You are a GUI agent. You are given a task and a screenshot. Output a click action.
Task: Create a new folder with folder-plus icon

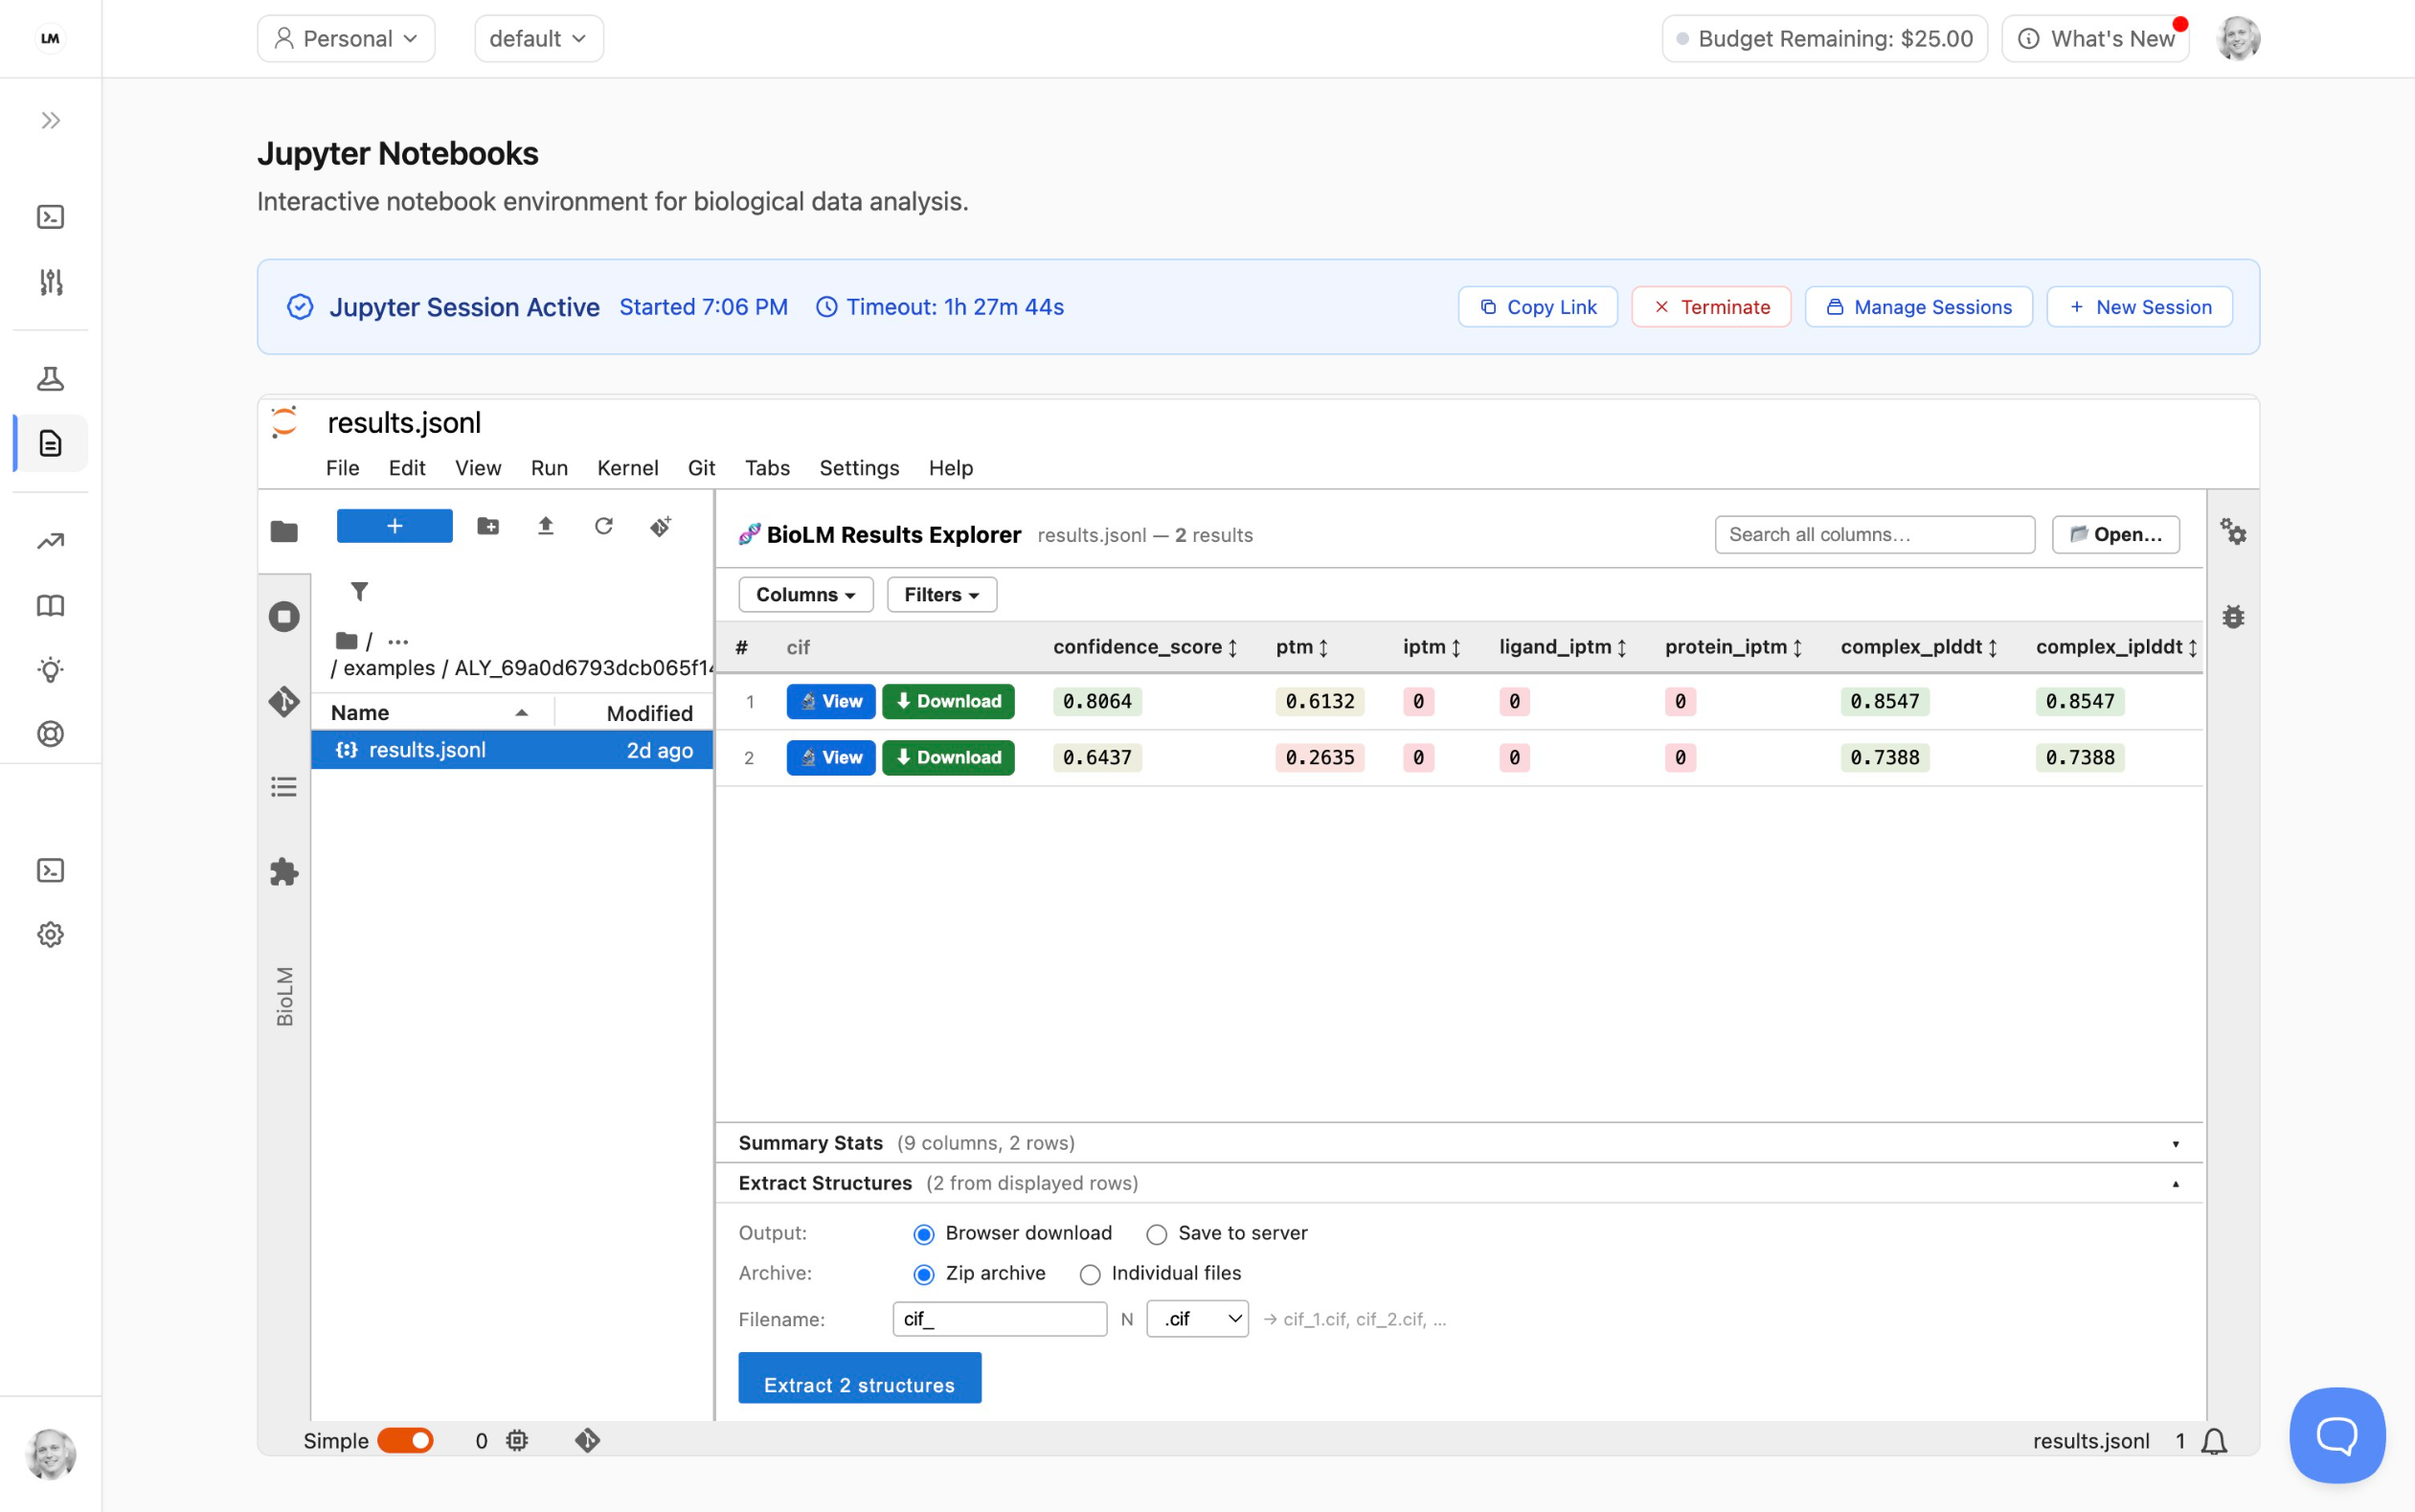488,526
